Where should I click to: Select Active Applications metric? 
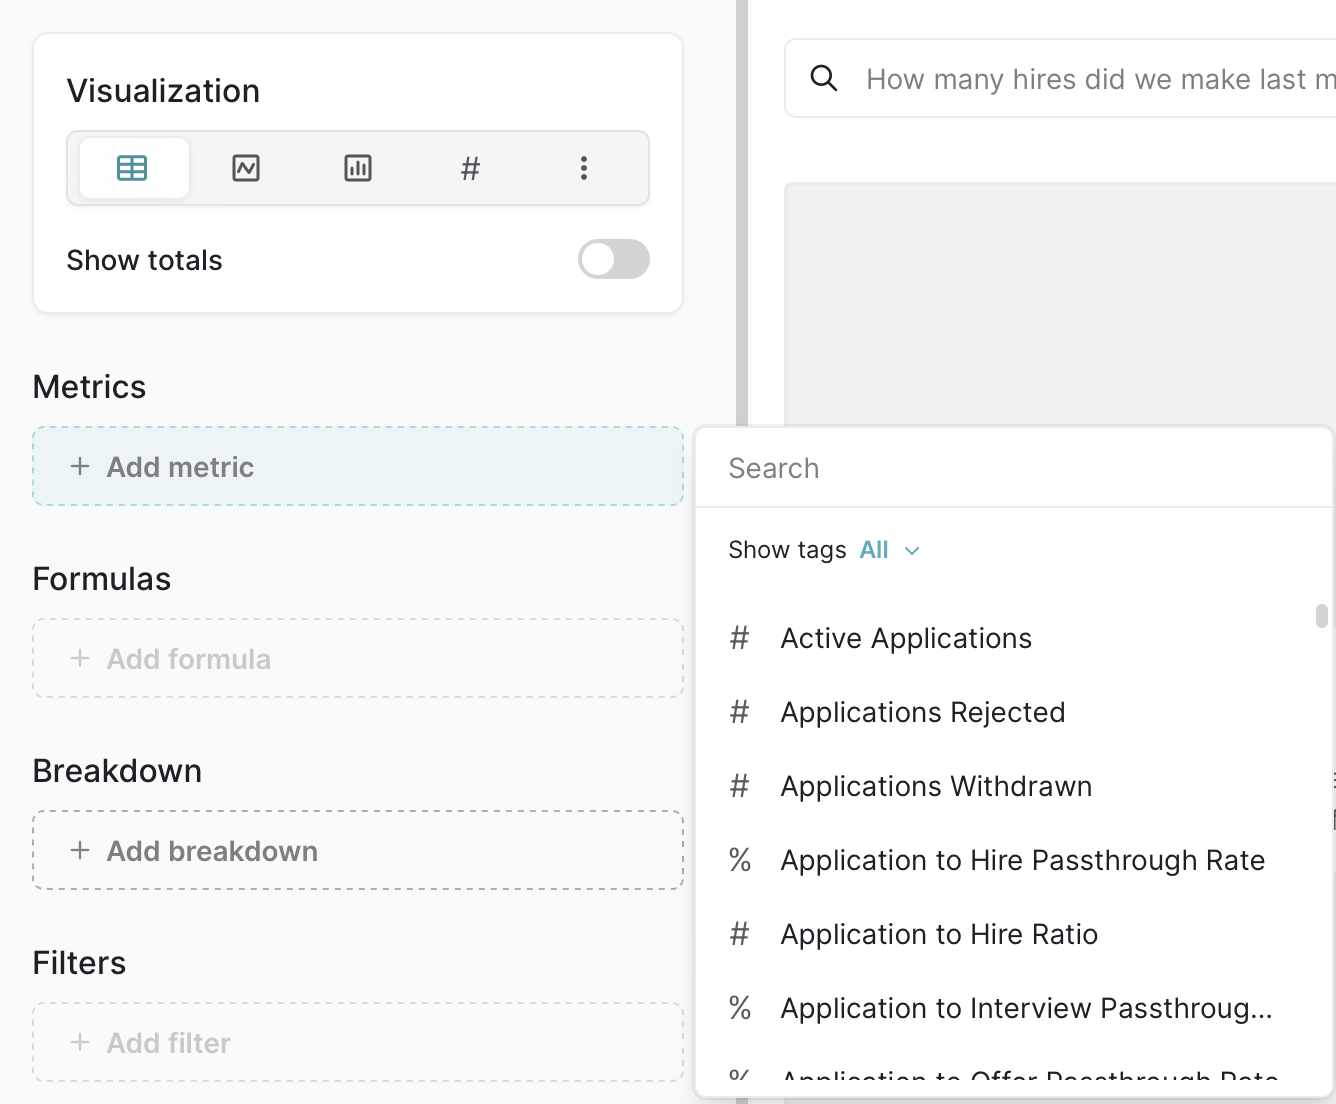coord(906,638)
